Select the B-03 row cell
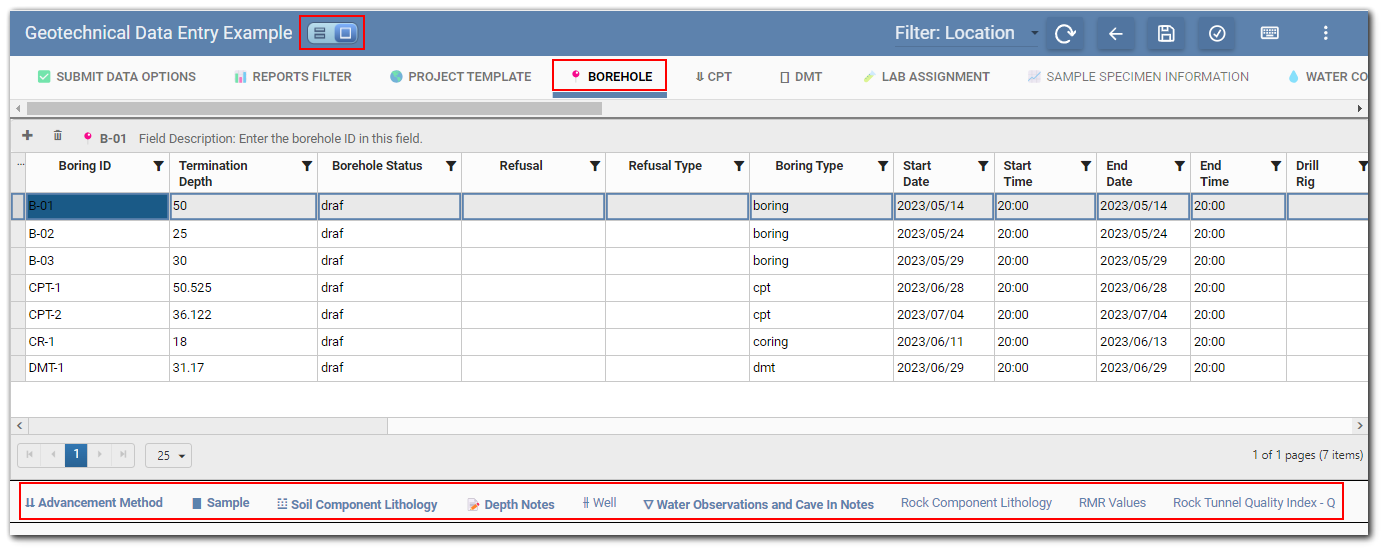Screen dimensions: 1386x553 (x=97, y=261)
